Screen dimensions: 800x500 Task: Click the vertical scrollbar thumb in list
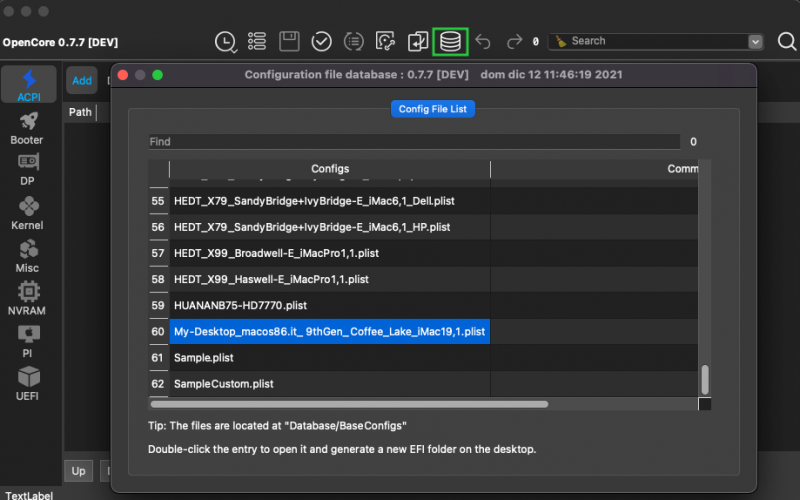704,379
